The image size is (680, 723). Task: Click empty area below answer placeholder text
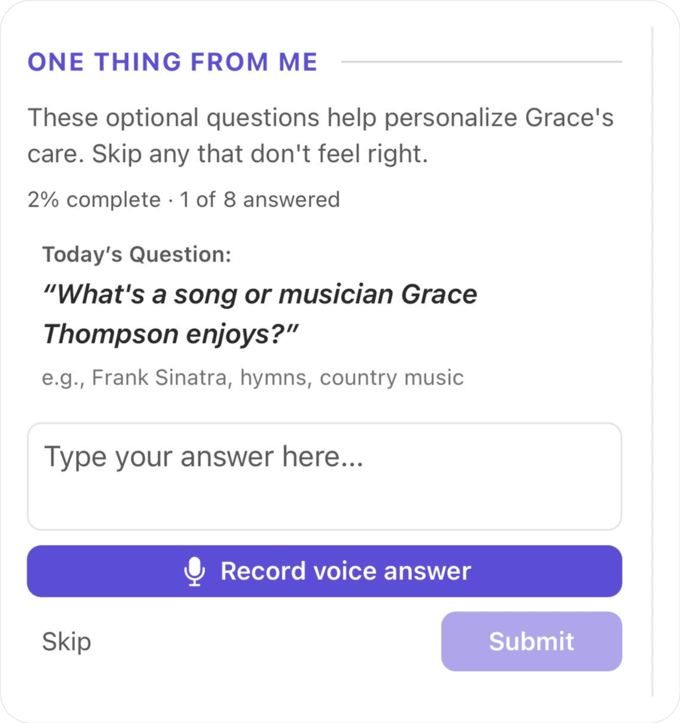[x=325, y=503]
